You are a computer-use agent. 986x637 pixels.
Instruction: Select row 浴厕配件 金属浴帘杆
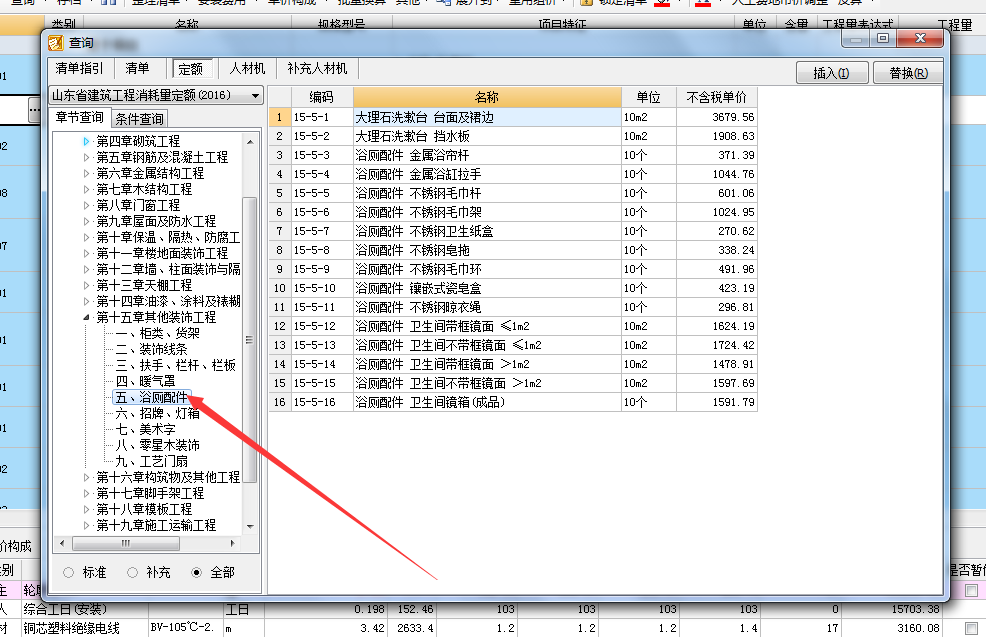513,155
